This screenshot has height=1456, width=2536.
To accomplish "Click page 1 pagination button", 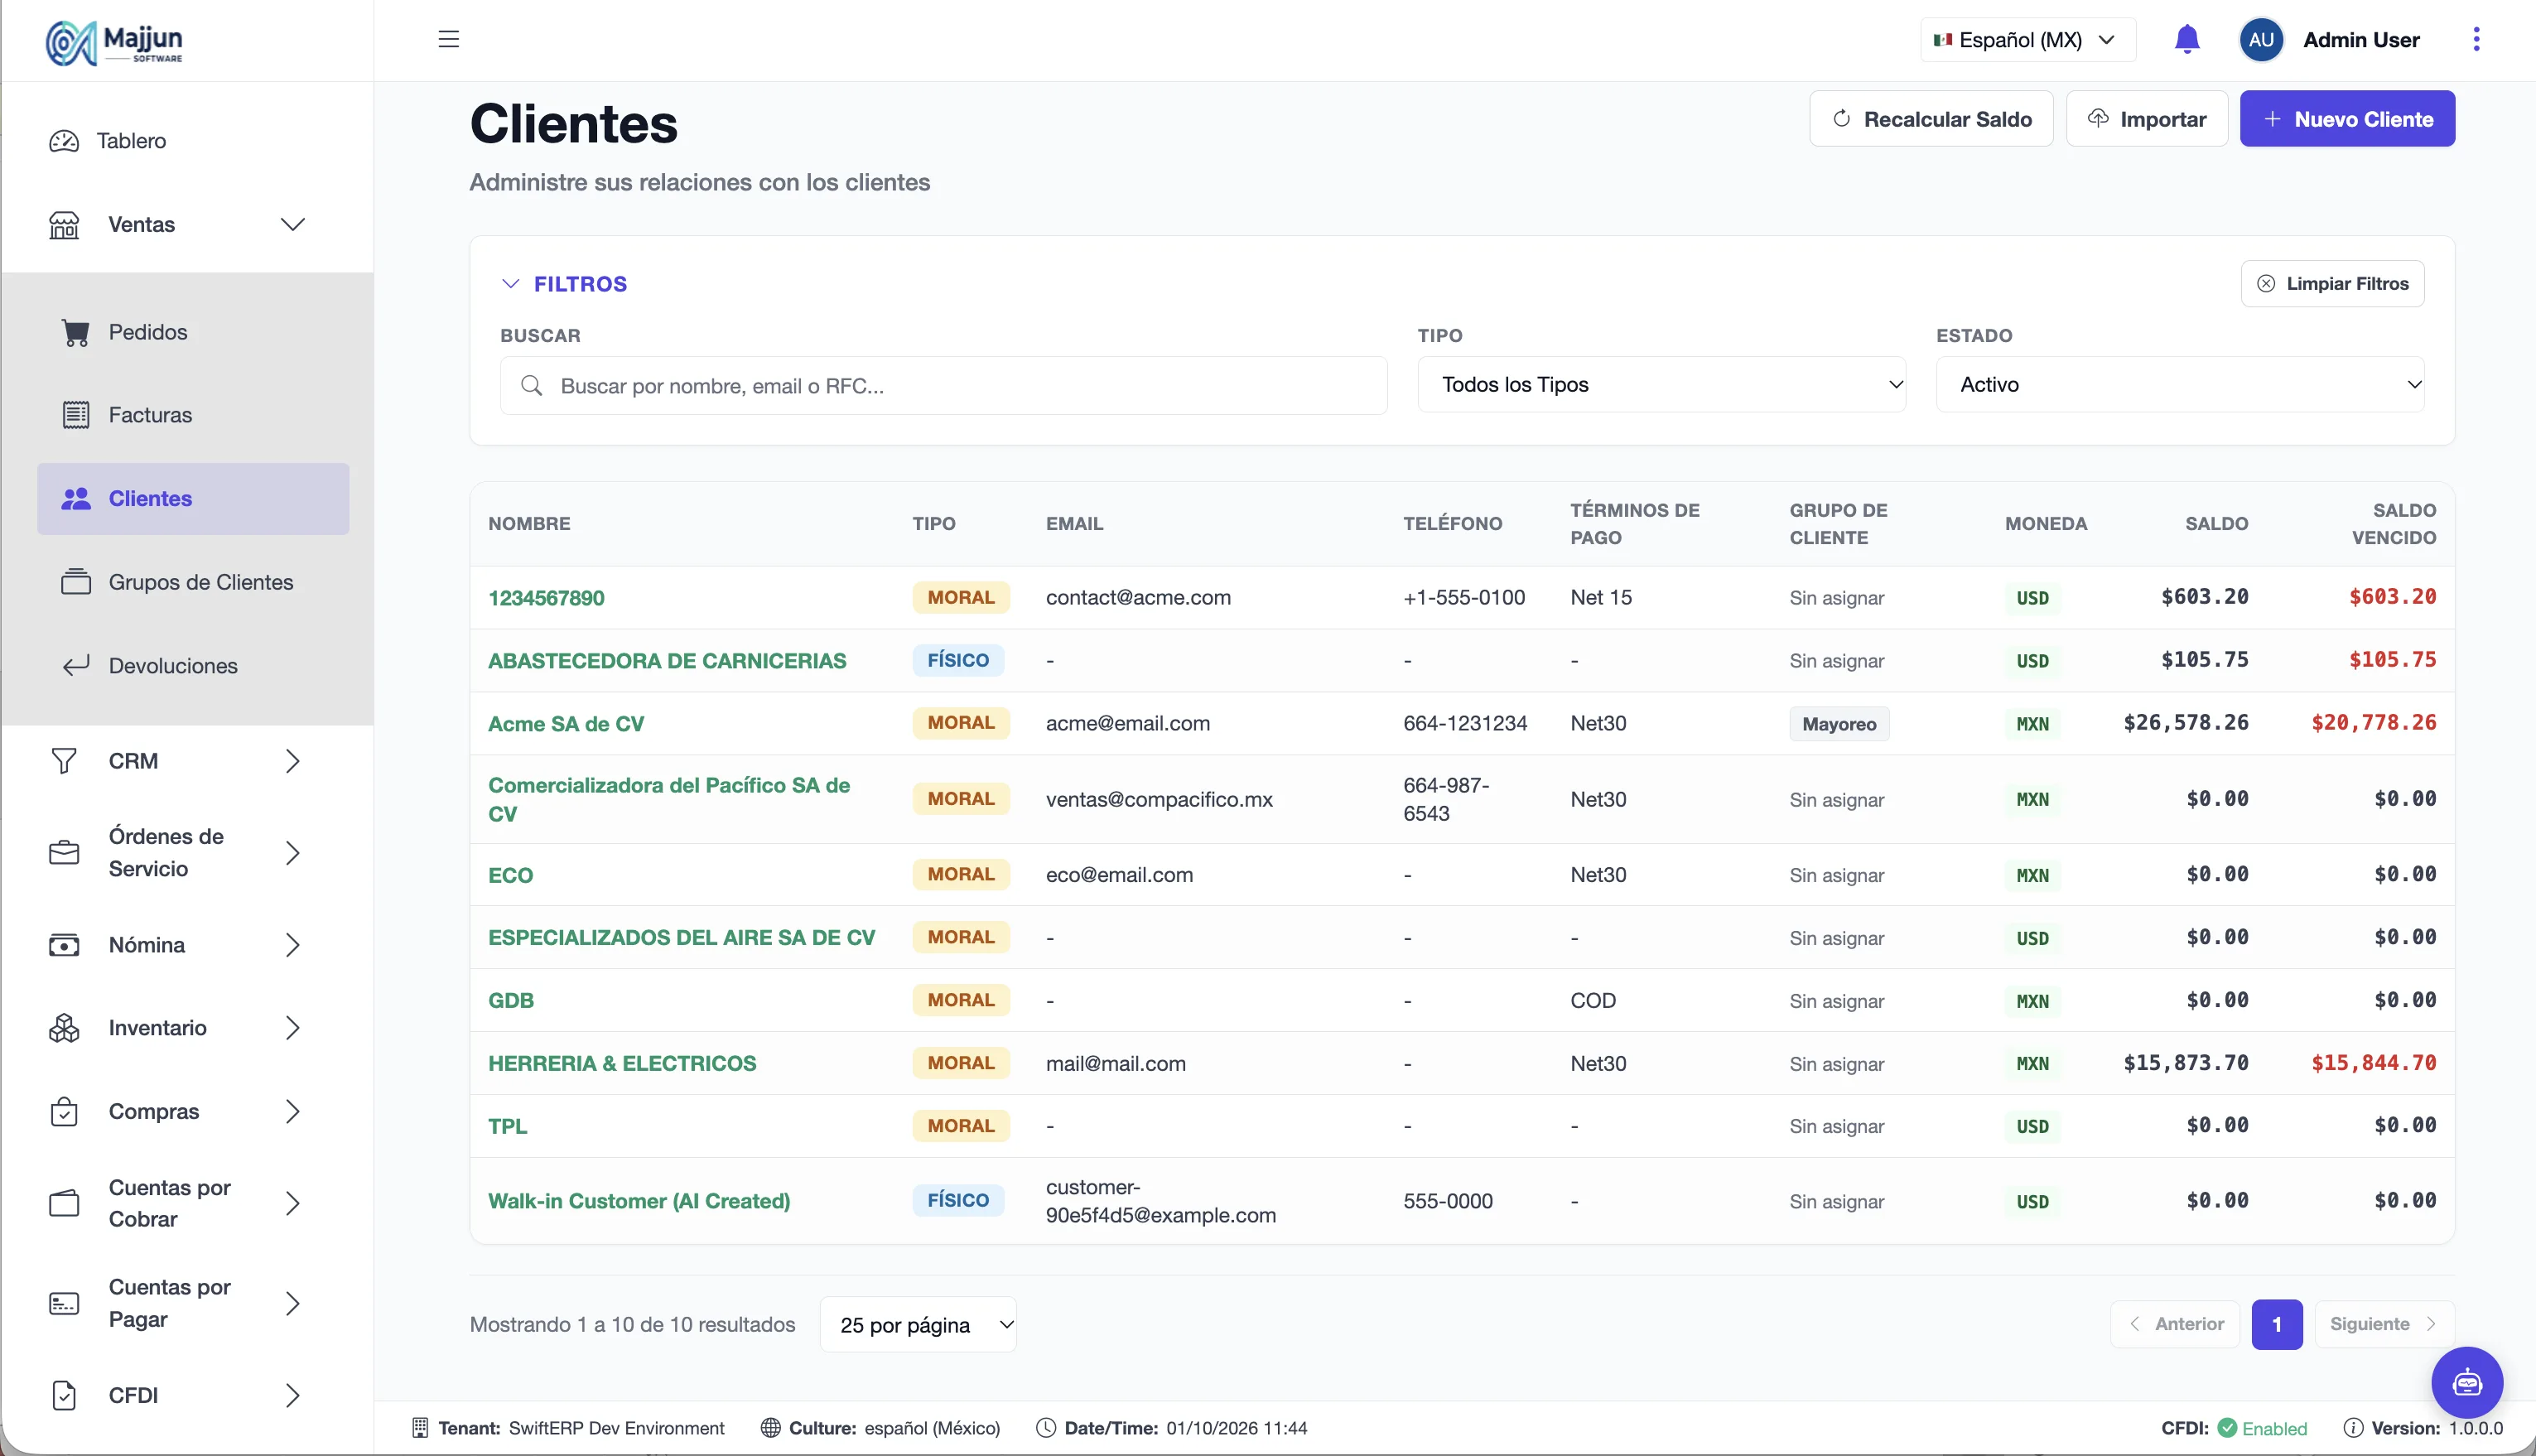I will 2276,1324.
